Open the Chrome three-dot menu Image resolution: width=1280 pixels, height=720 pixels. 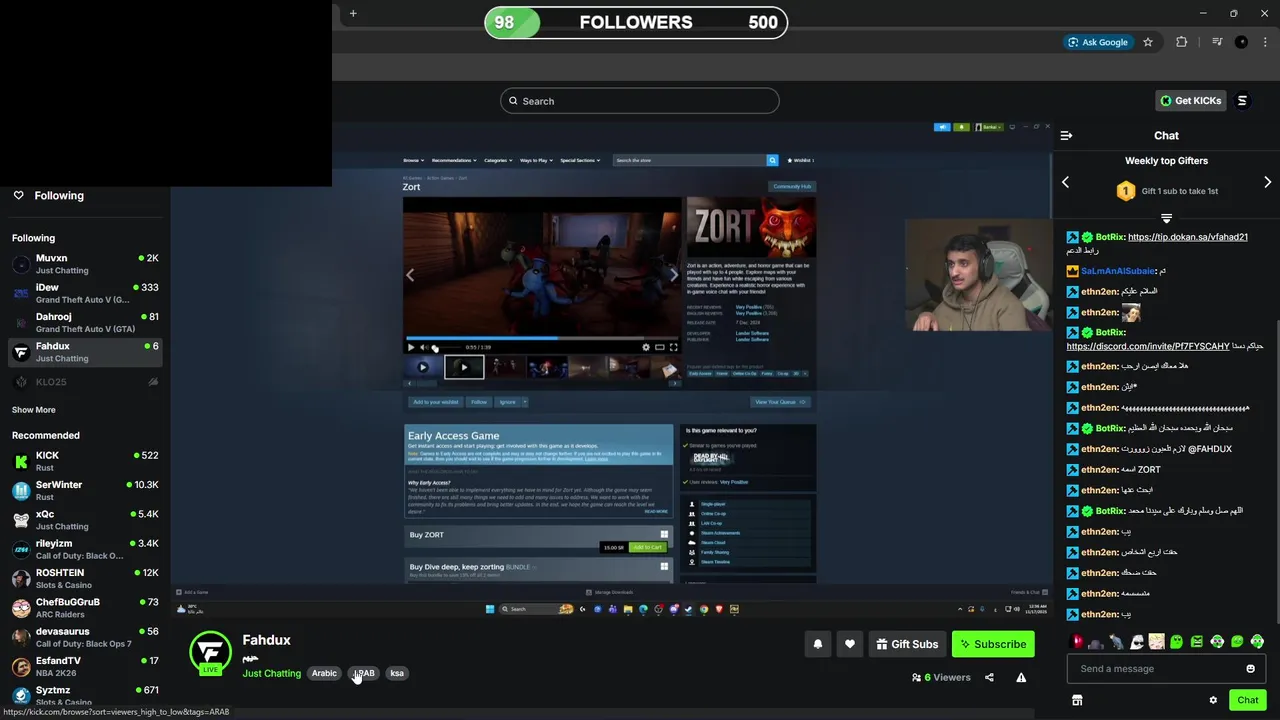1265,42
